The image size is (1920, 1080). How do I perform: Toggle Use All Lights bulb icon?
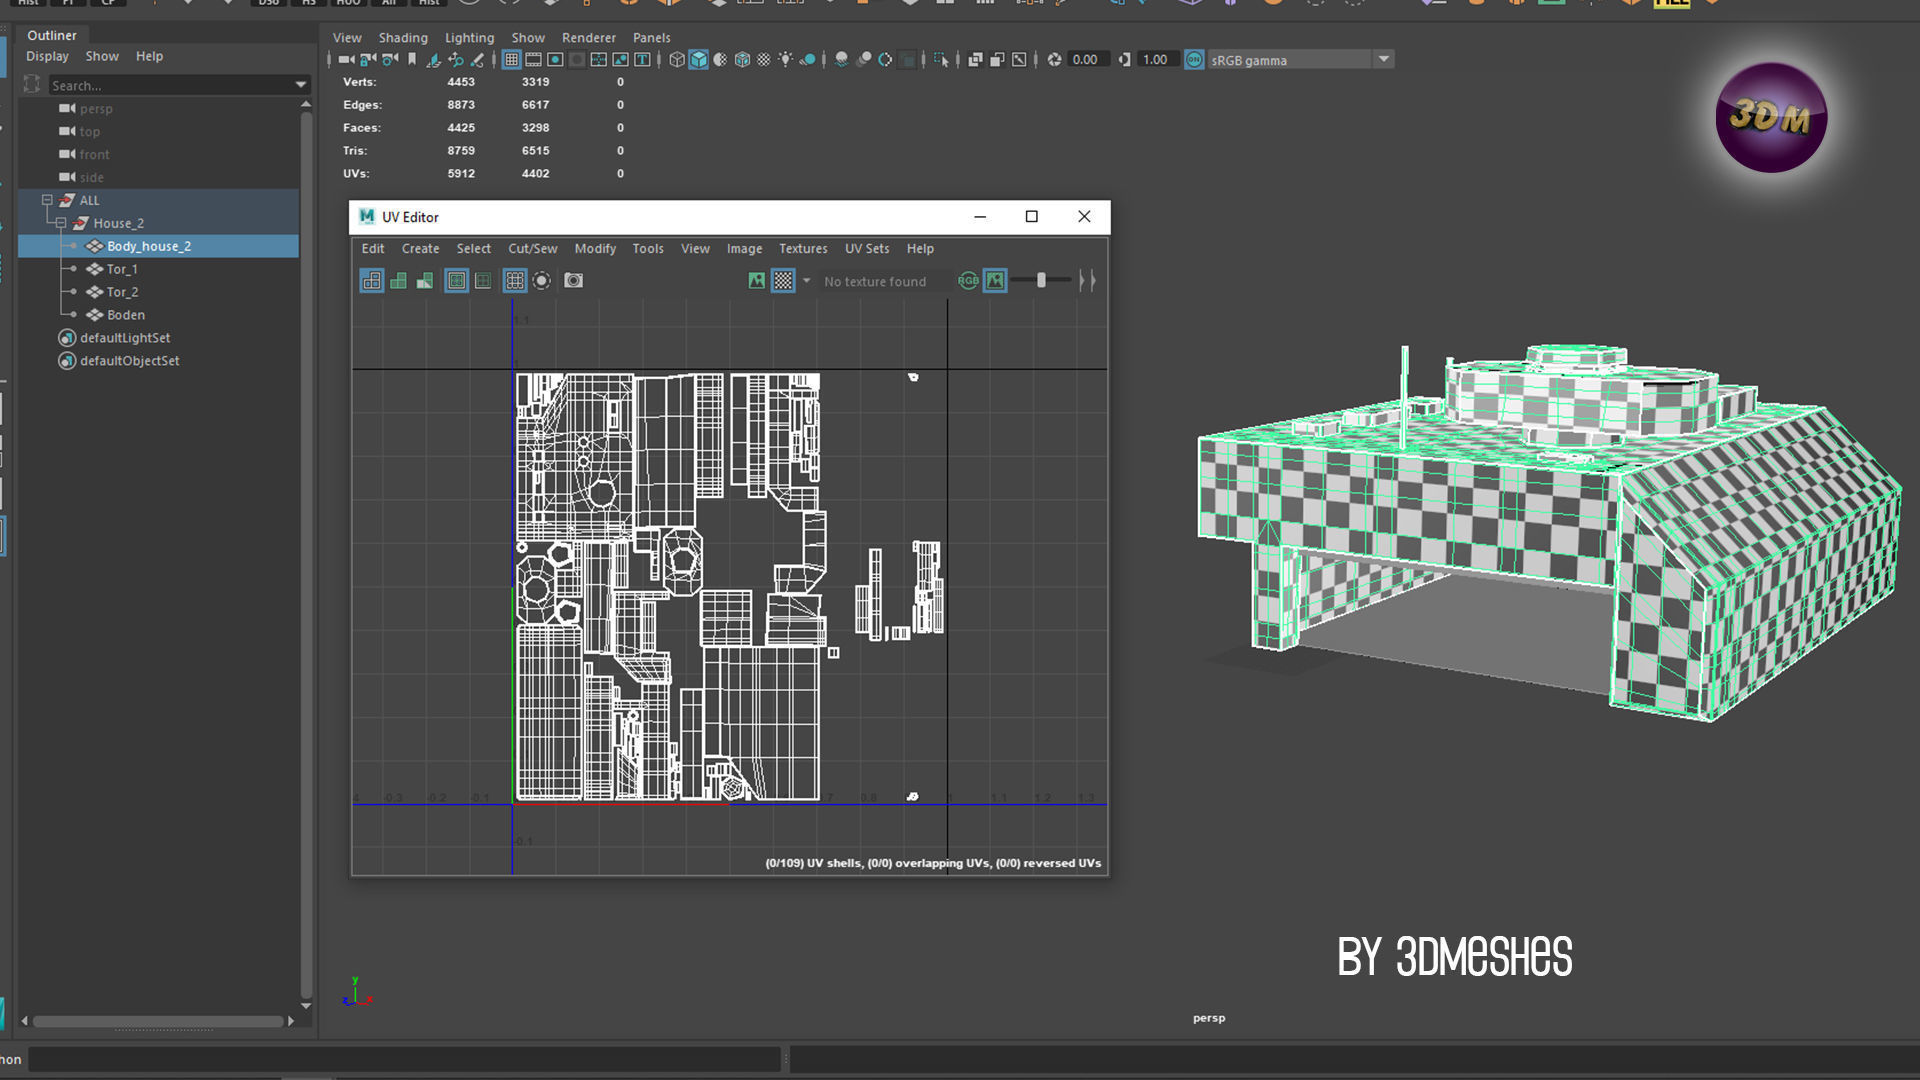(x=785, y=60)
